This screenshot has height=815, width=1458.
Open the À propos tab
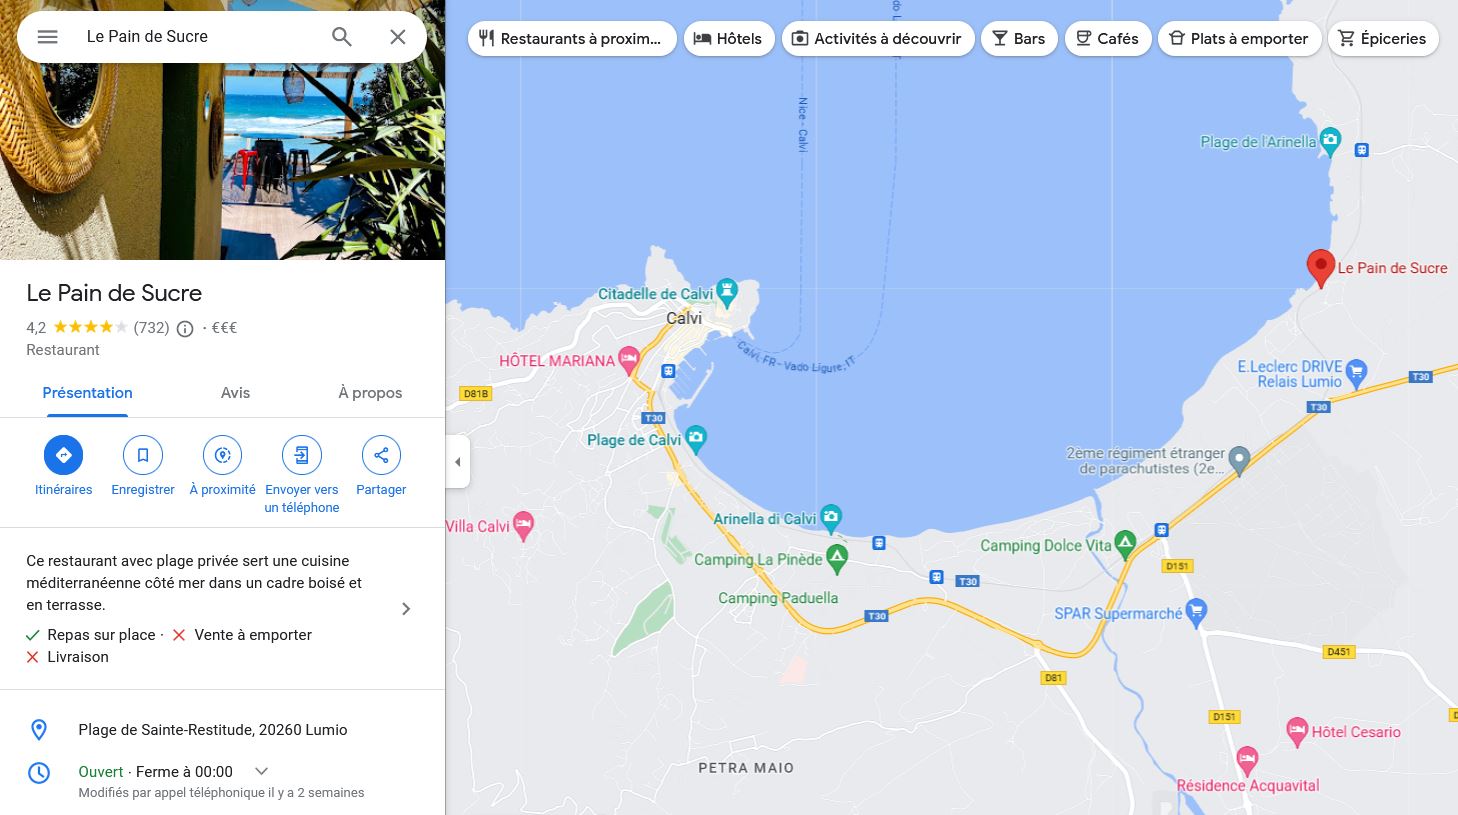(370, 393)
